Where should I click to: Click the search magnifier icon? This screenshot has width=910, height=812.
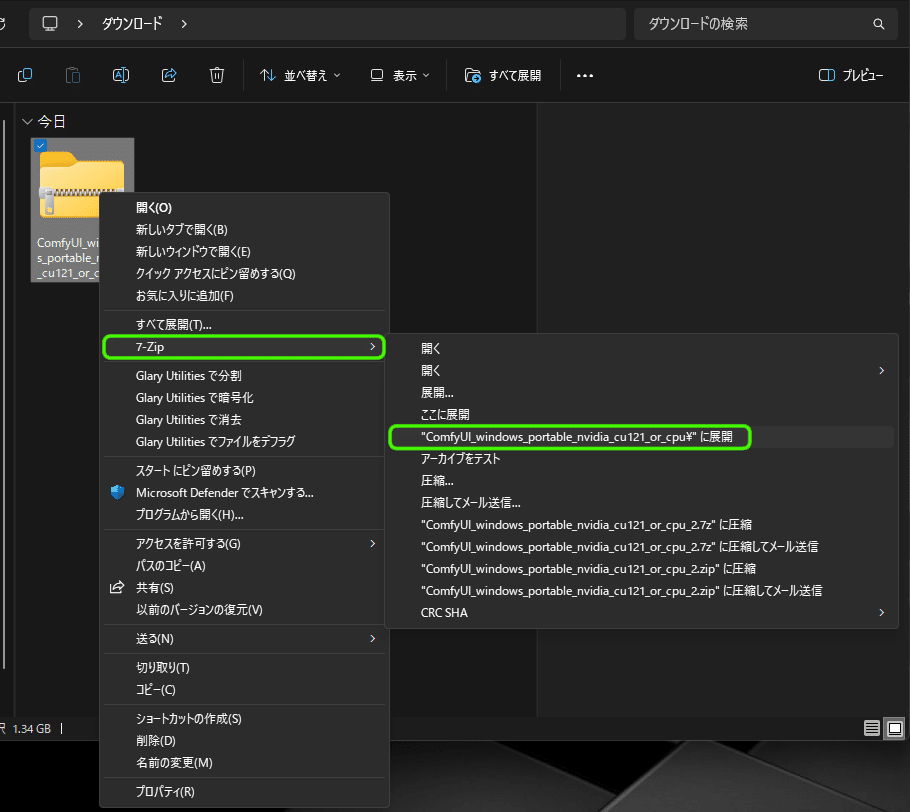pos(879,24)
